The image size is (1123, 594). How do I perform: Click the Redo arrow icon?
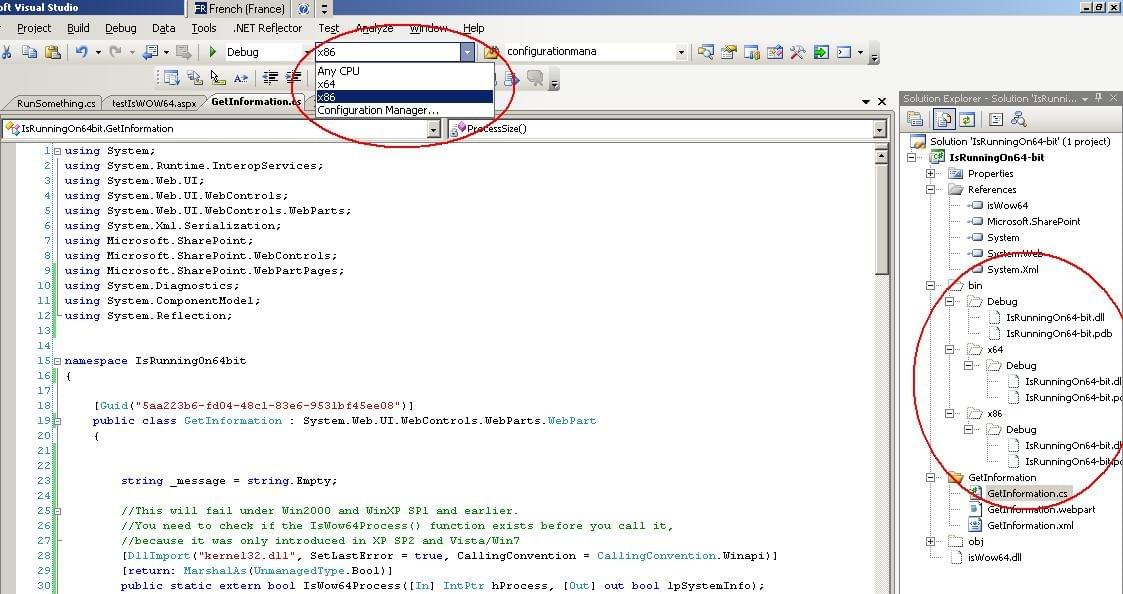pos(115,52)
